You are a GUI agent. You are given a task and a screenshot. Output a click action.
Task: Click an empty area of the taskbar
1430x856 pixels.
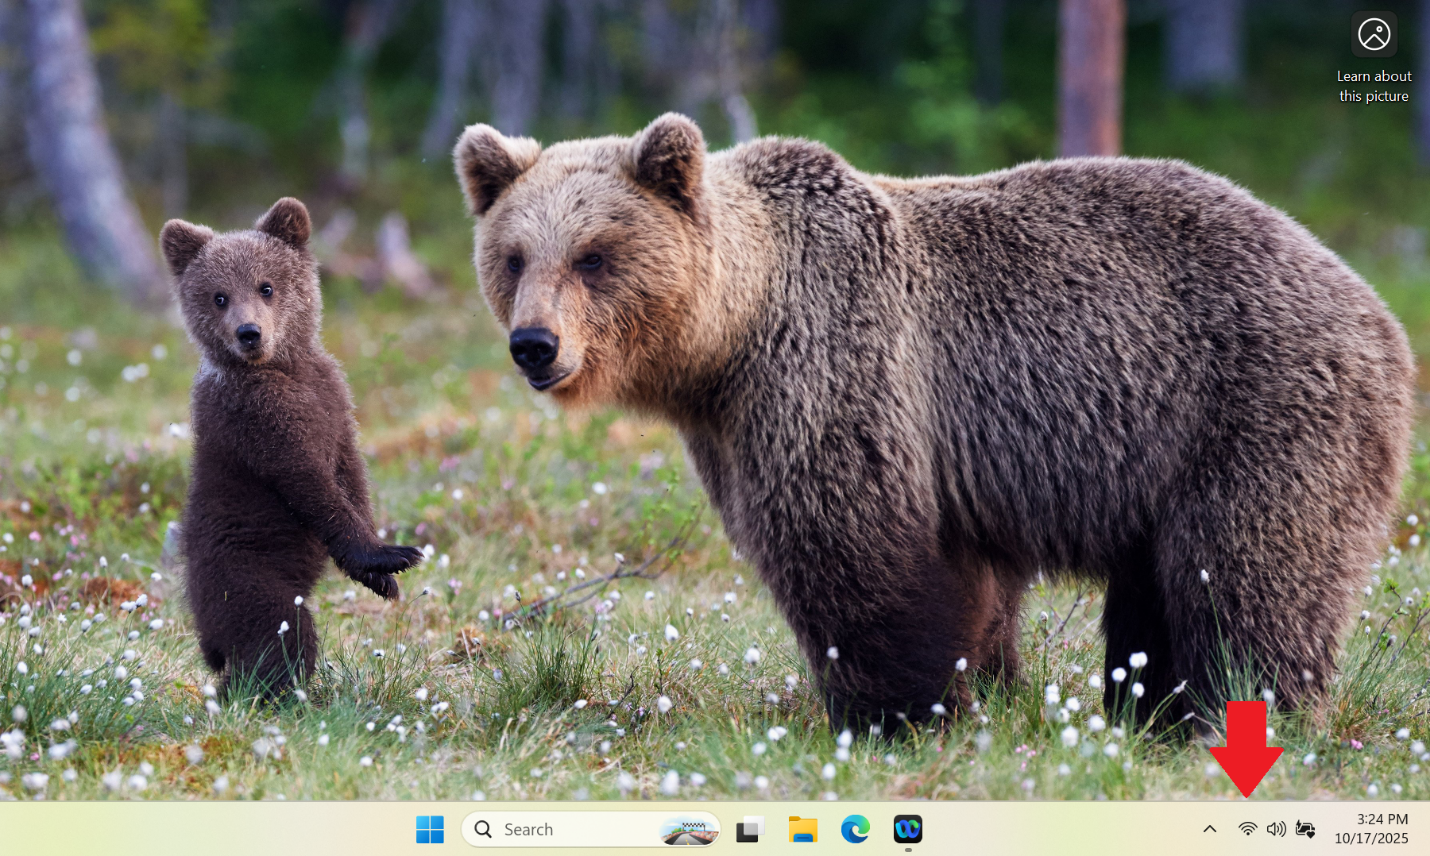(x=200, y=829)
